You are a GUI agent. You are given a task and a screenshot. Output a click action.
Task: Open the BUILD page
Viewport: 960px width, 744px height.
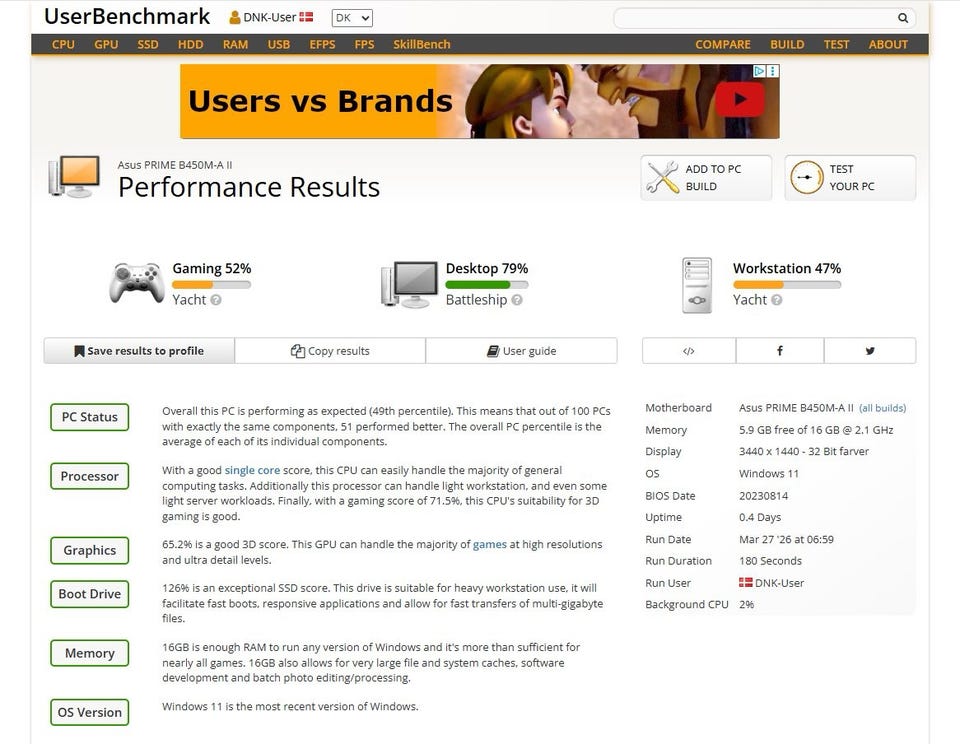(x=787, y=44)
